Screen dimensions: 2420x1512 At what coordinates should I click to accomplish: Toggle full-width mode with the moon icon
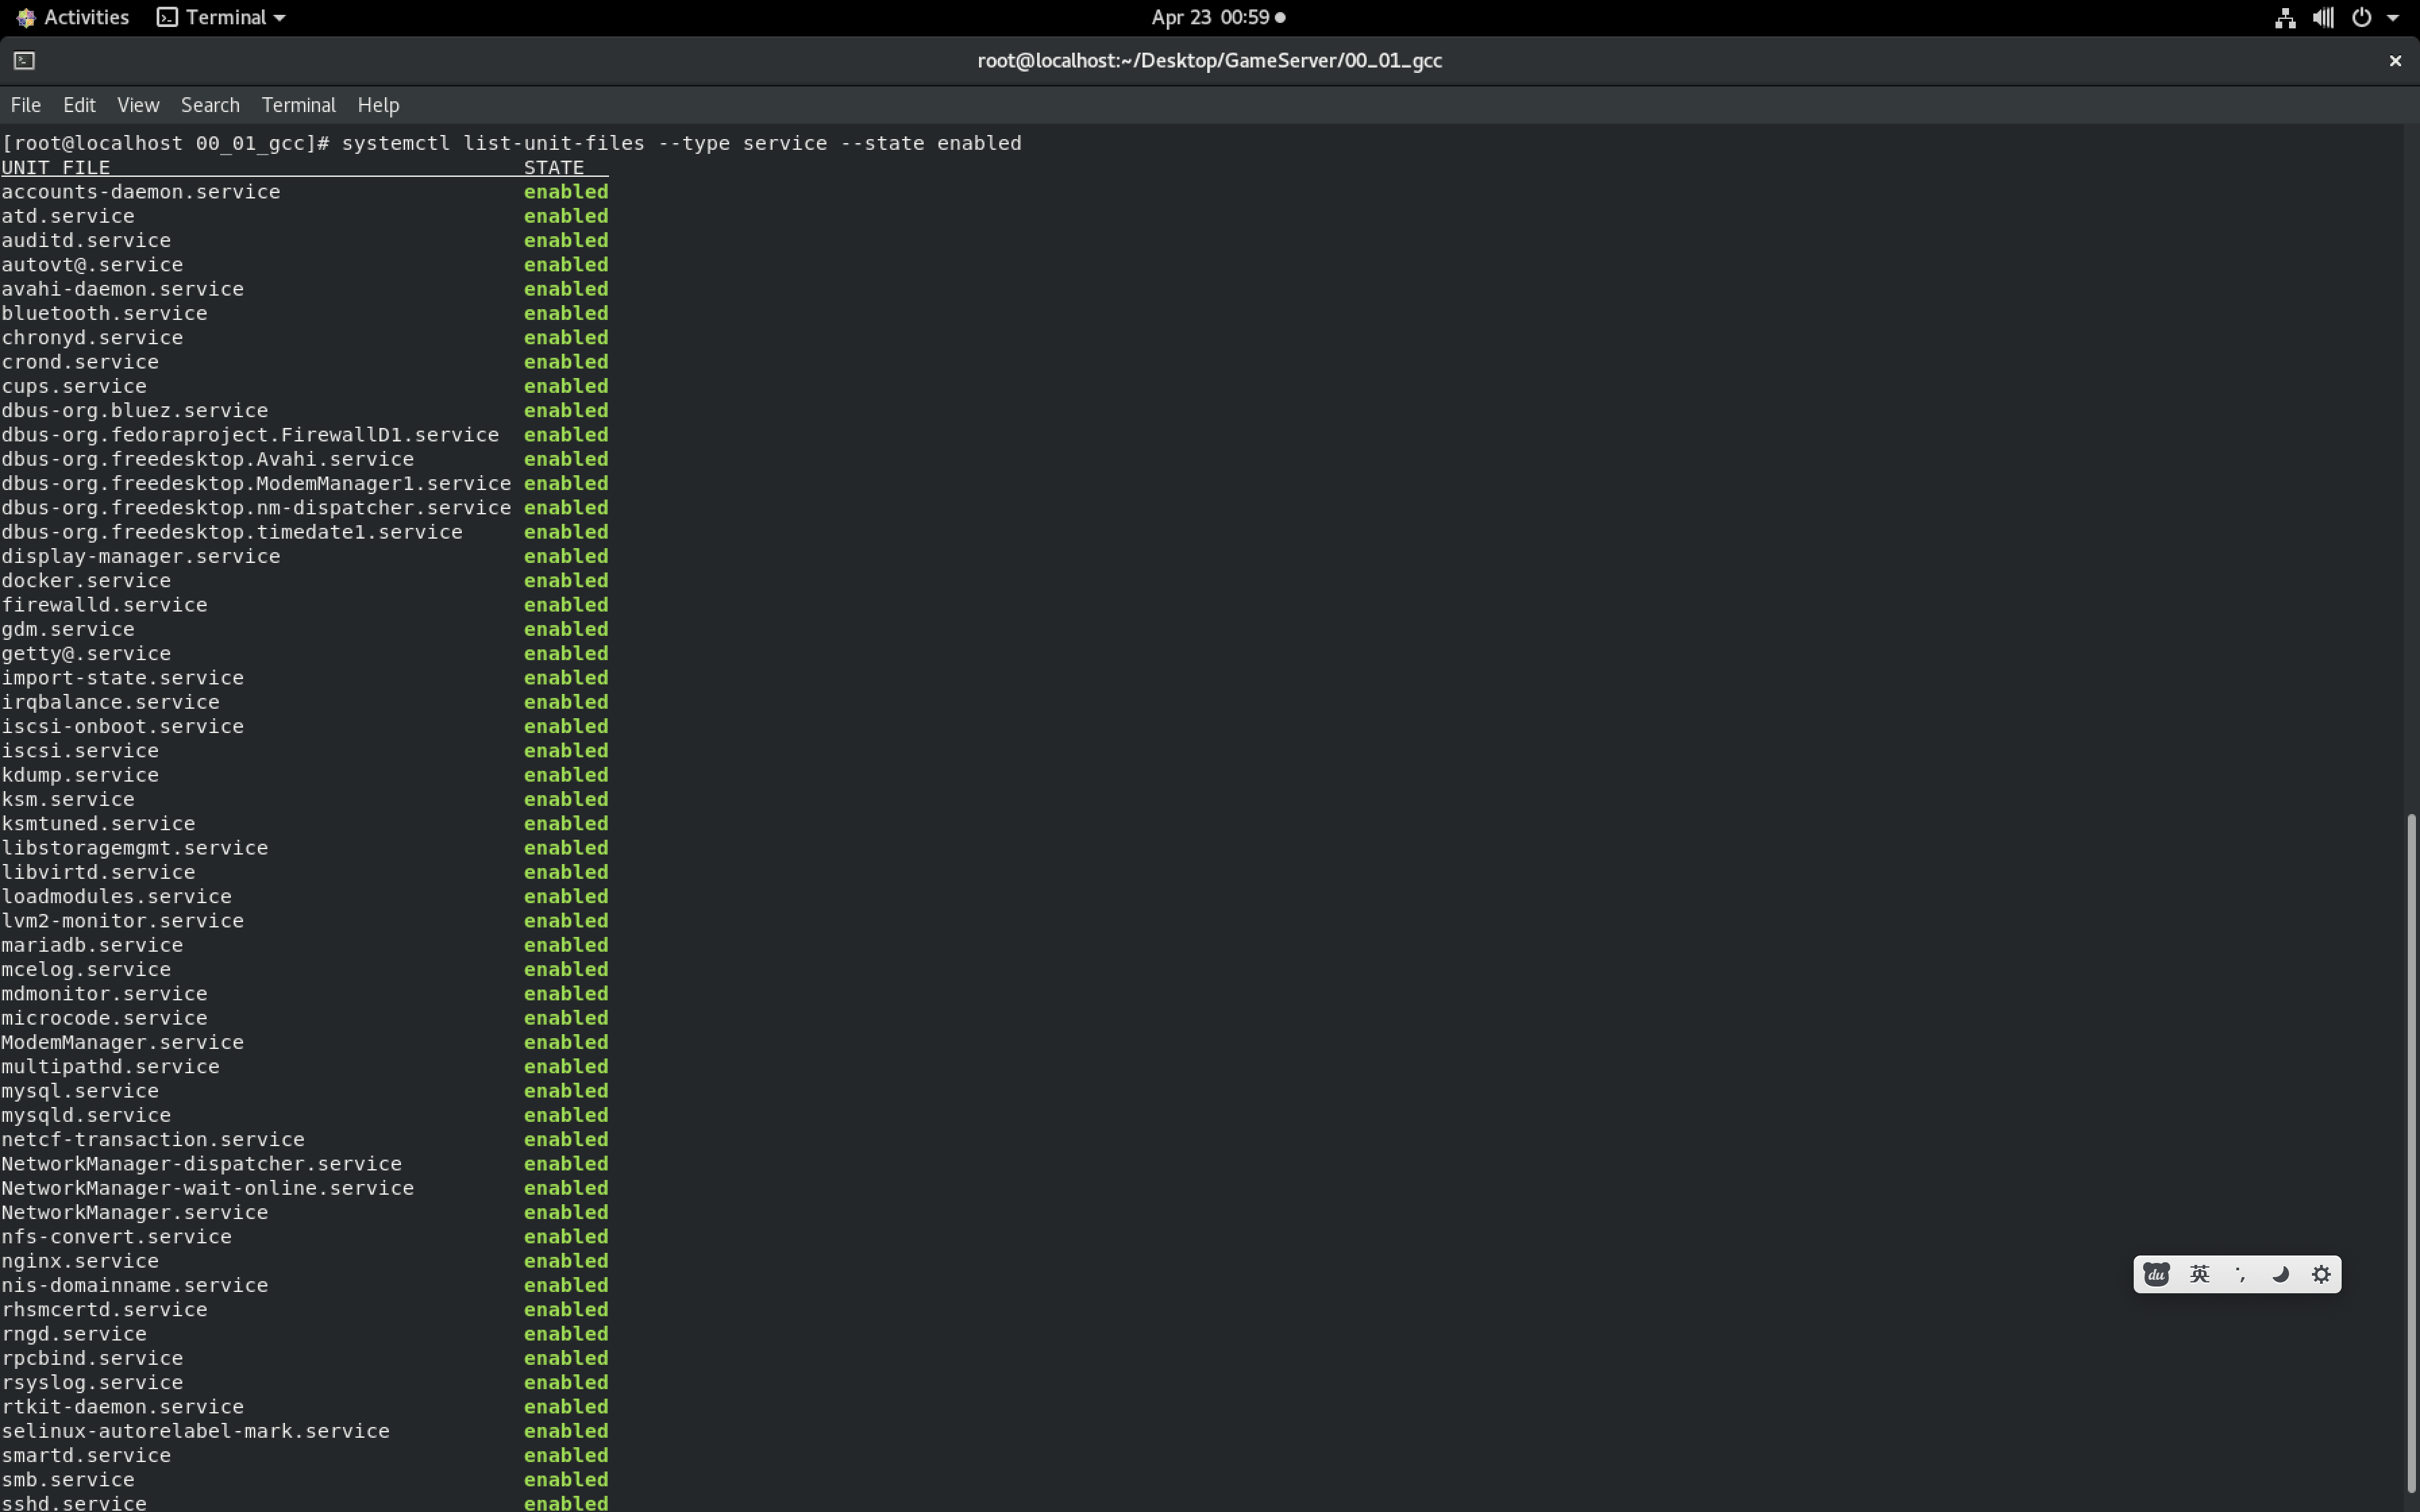tap(2281, 1274)
